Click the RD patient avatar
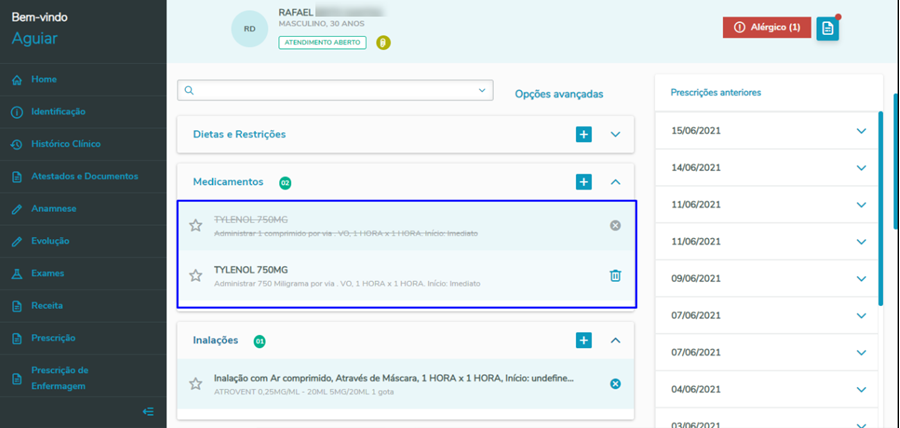The height and width of the screenshot is (428, 900). [250, 29]
